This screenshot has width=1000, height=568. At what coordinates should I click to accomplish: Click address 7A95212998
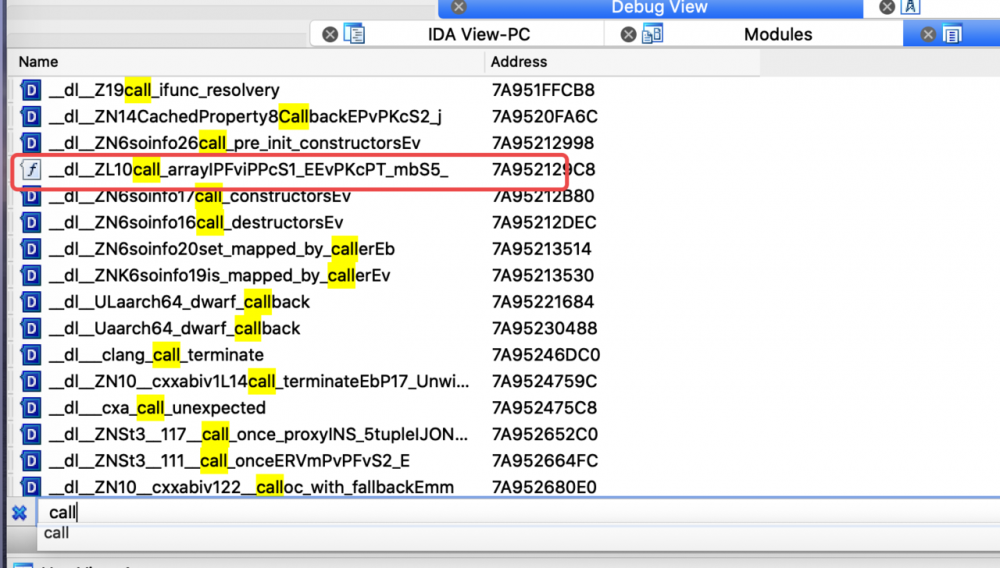click(543, 143)
